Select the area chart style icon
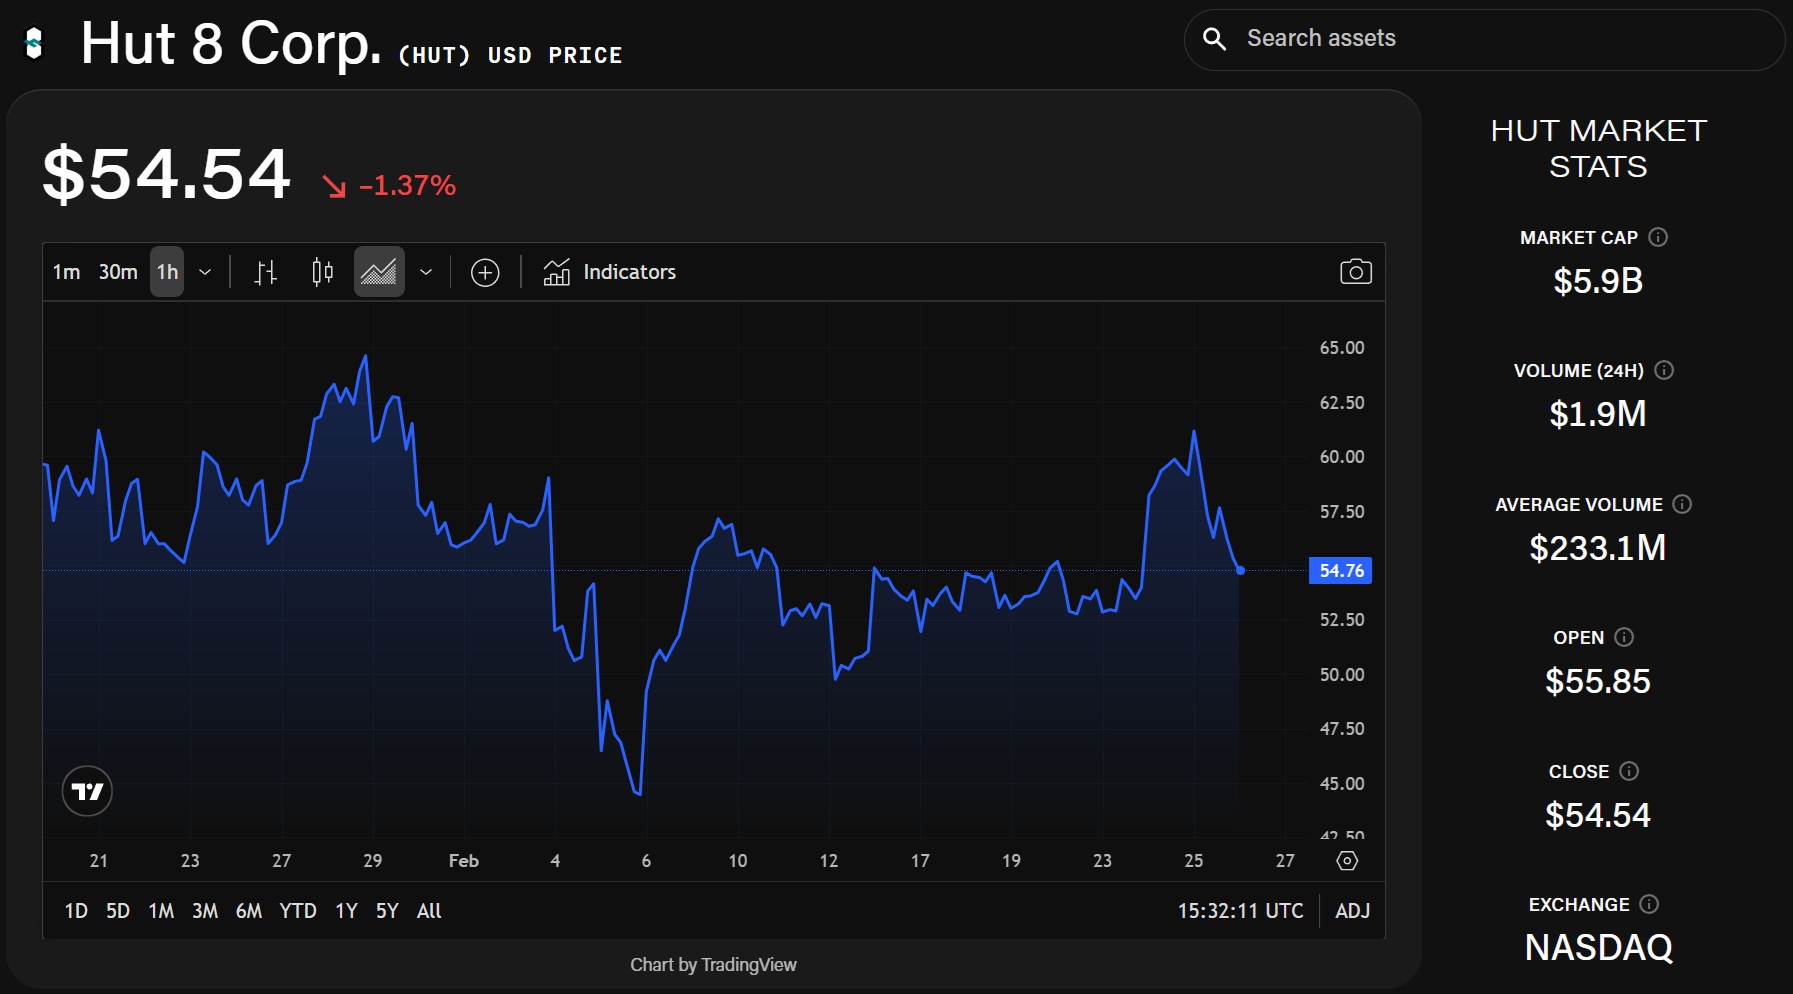This screenshot has width=1793, height=994. point(379,272)
